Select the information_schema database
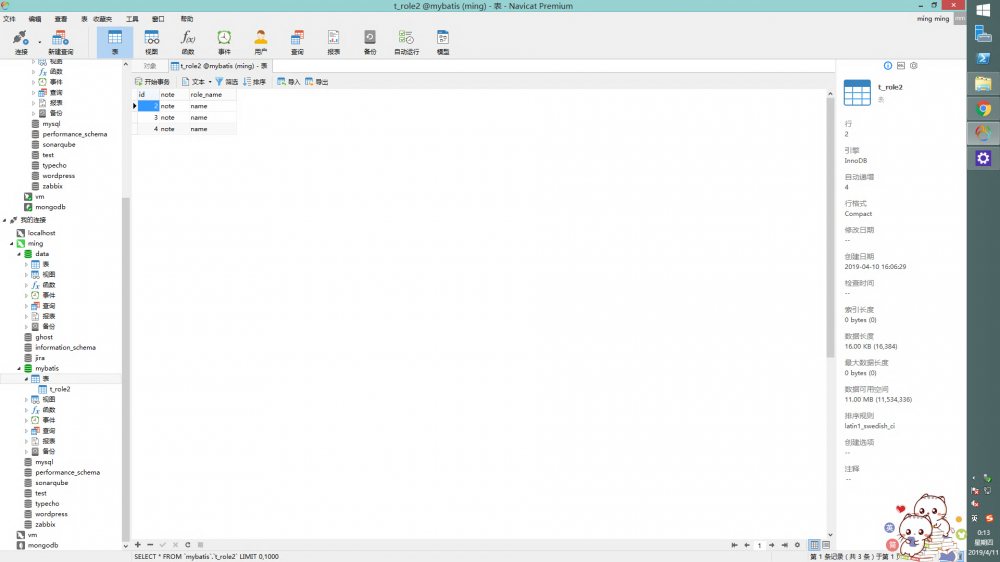 click(65, 348)
